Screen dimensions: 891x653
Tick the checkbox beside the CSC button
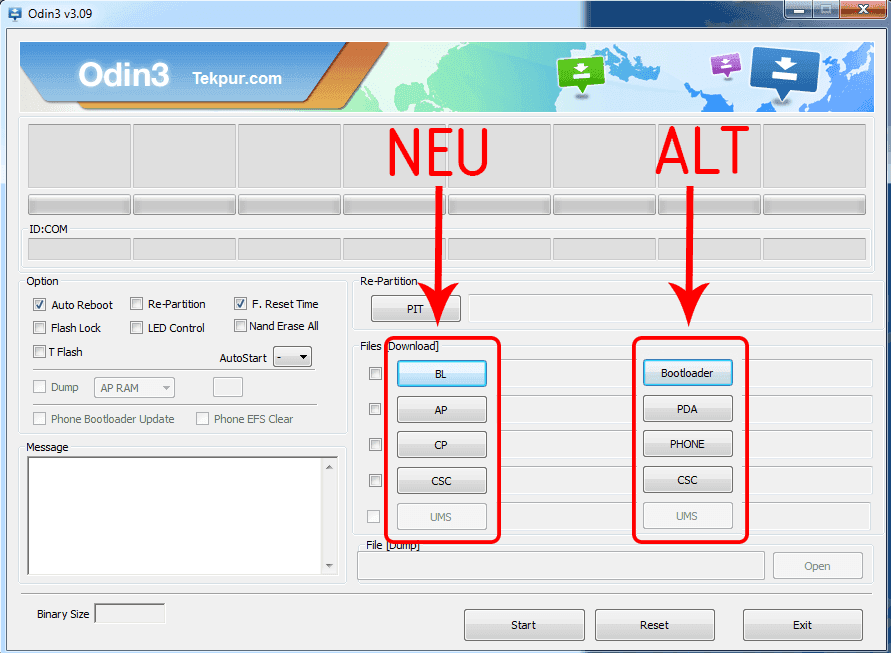click(375, 480)
